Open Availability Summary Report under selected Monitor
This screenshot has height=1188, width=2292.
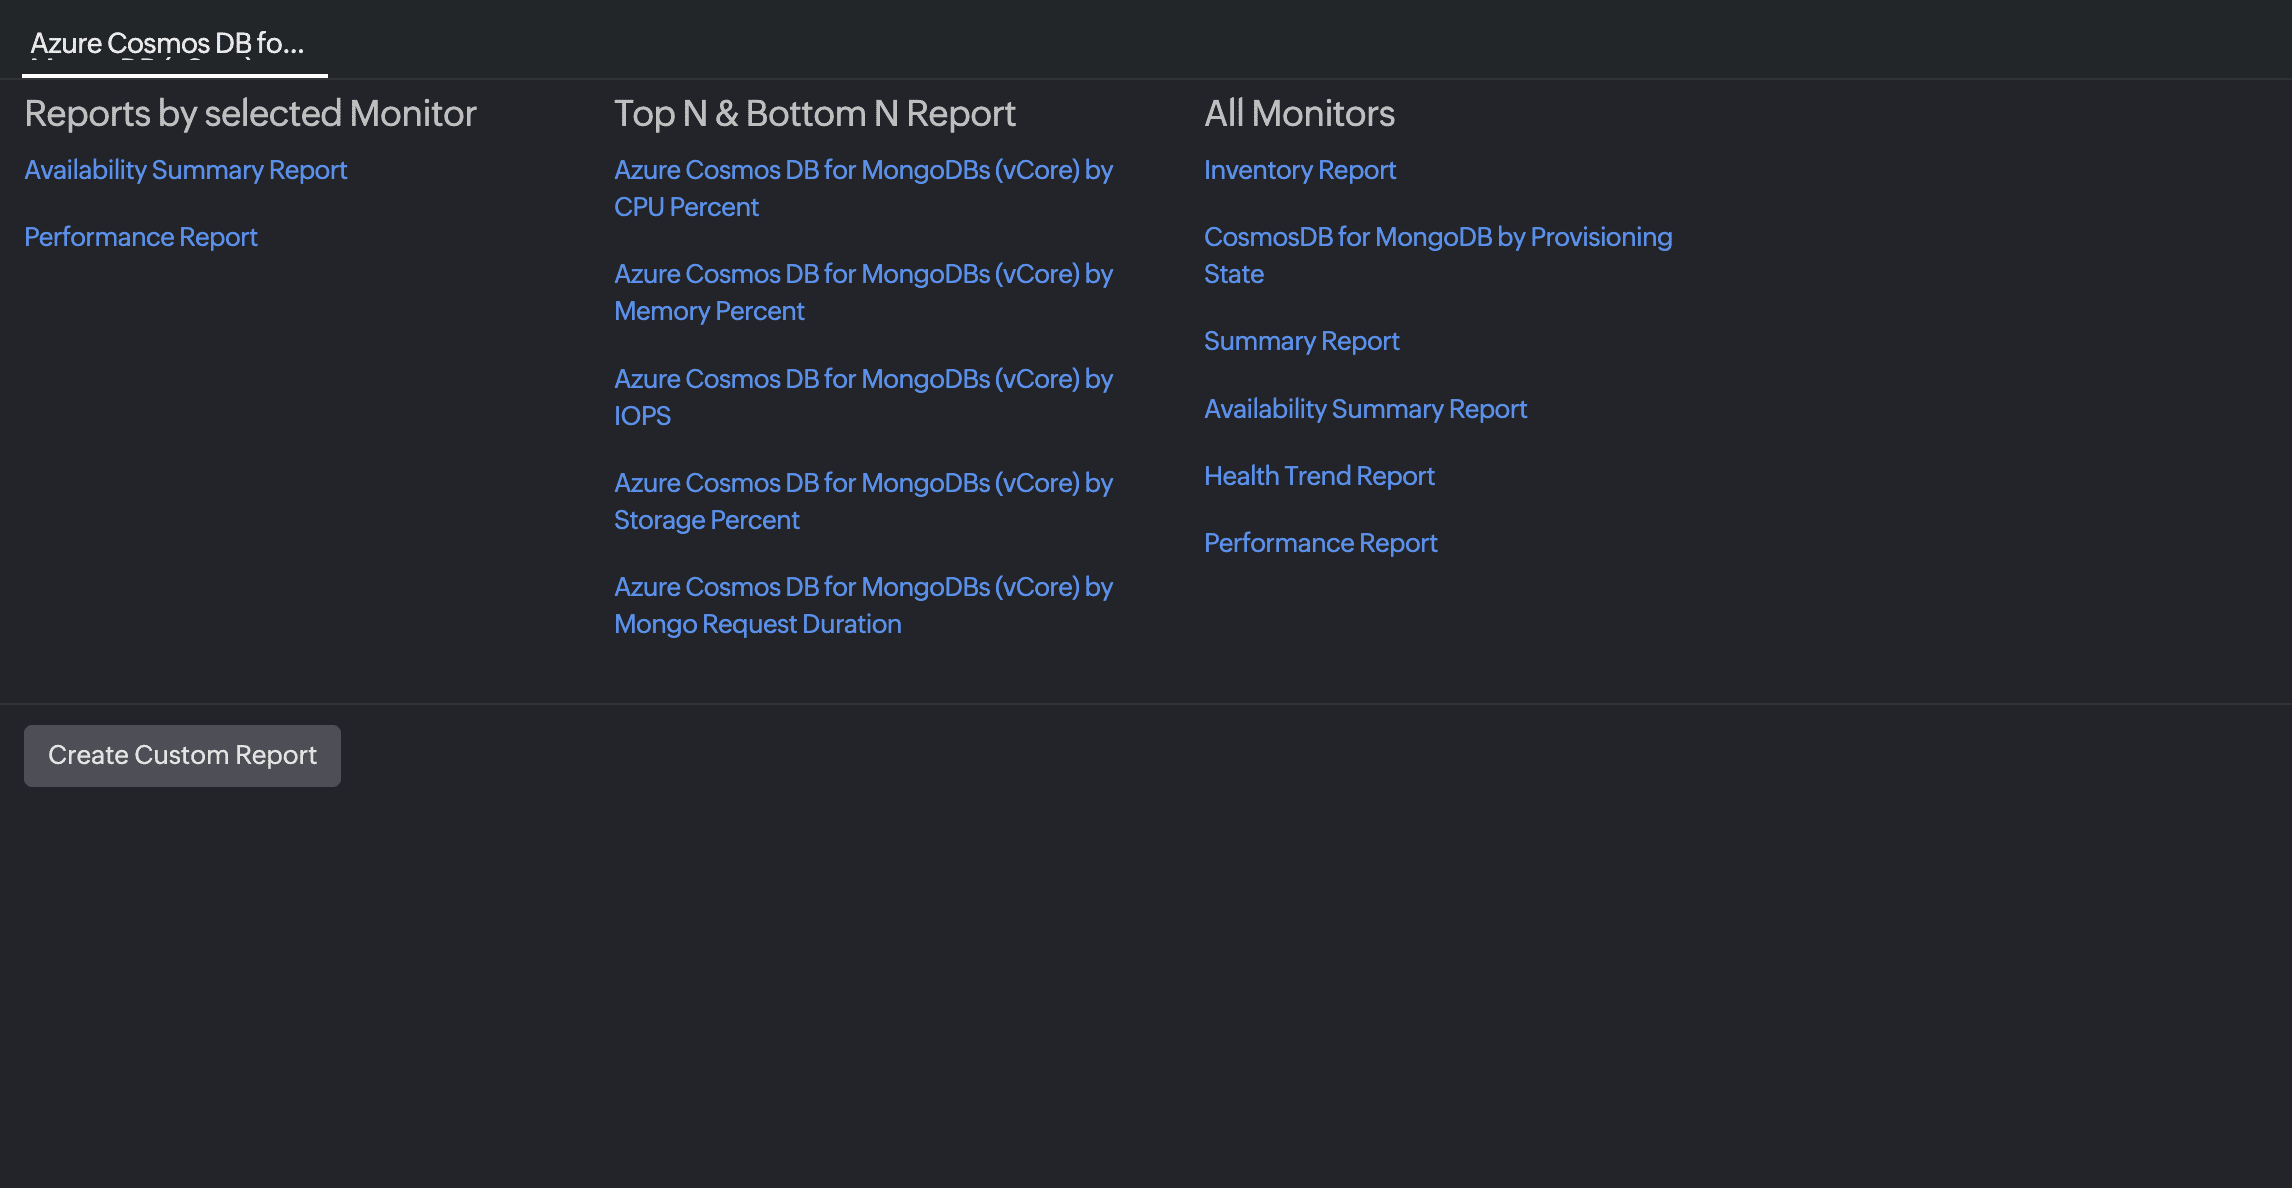coord(186,170)
